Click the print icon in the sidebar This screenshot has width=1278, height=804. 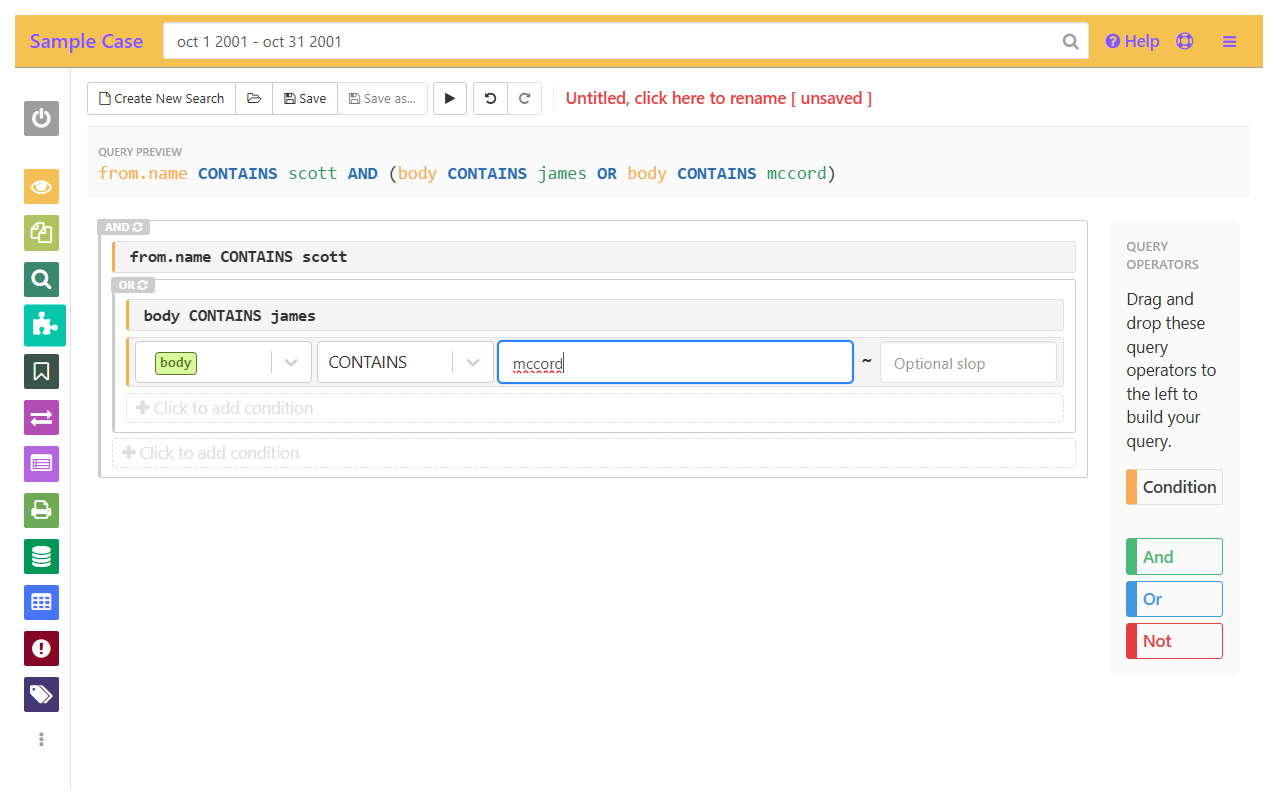[x=41, y=510]
